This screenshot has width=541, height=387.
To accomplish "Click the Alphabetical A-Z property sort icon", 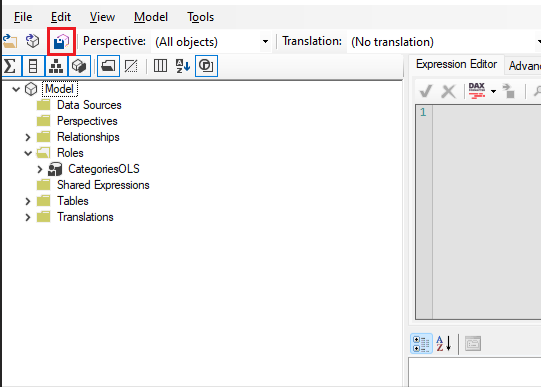I will click(443, 344).
